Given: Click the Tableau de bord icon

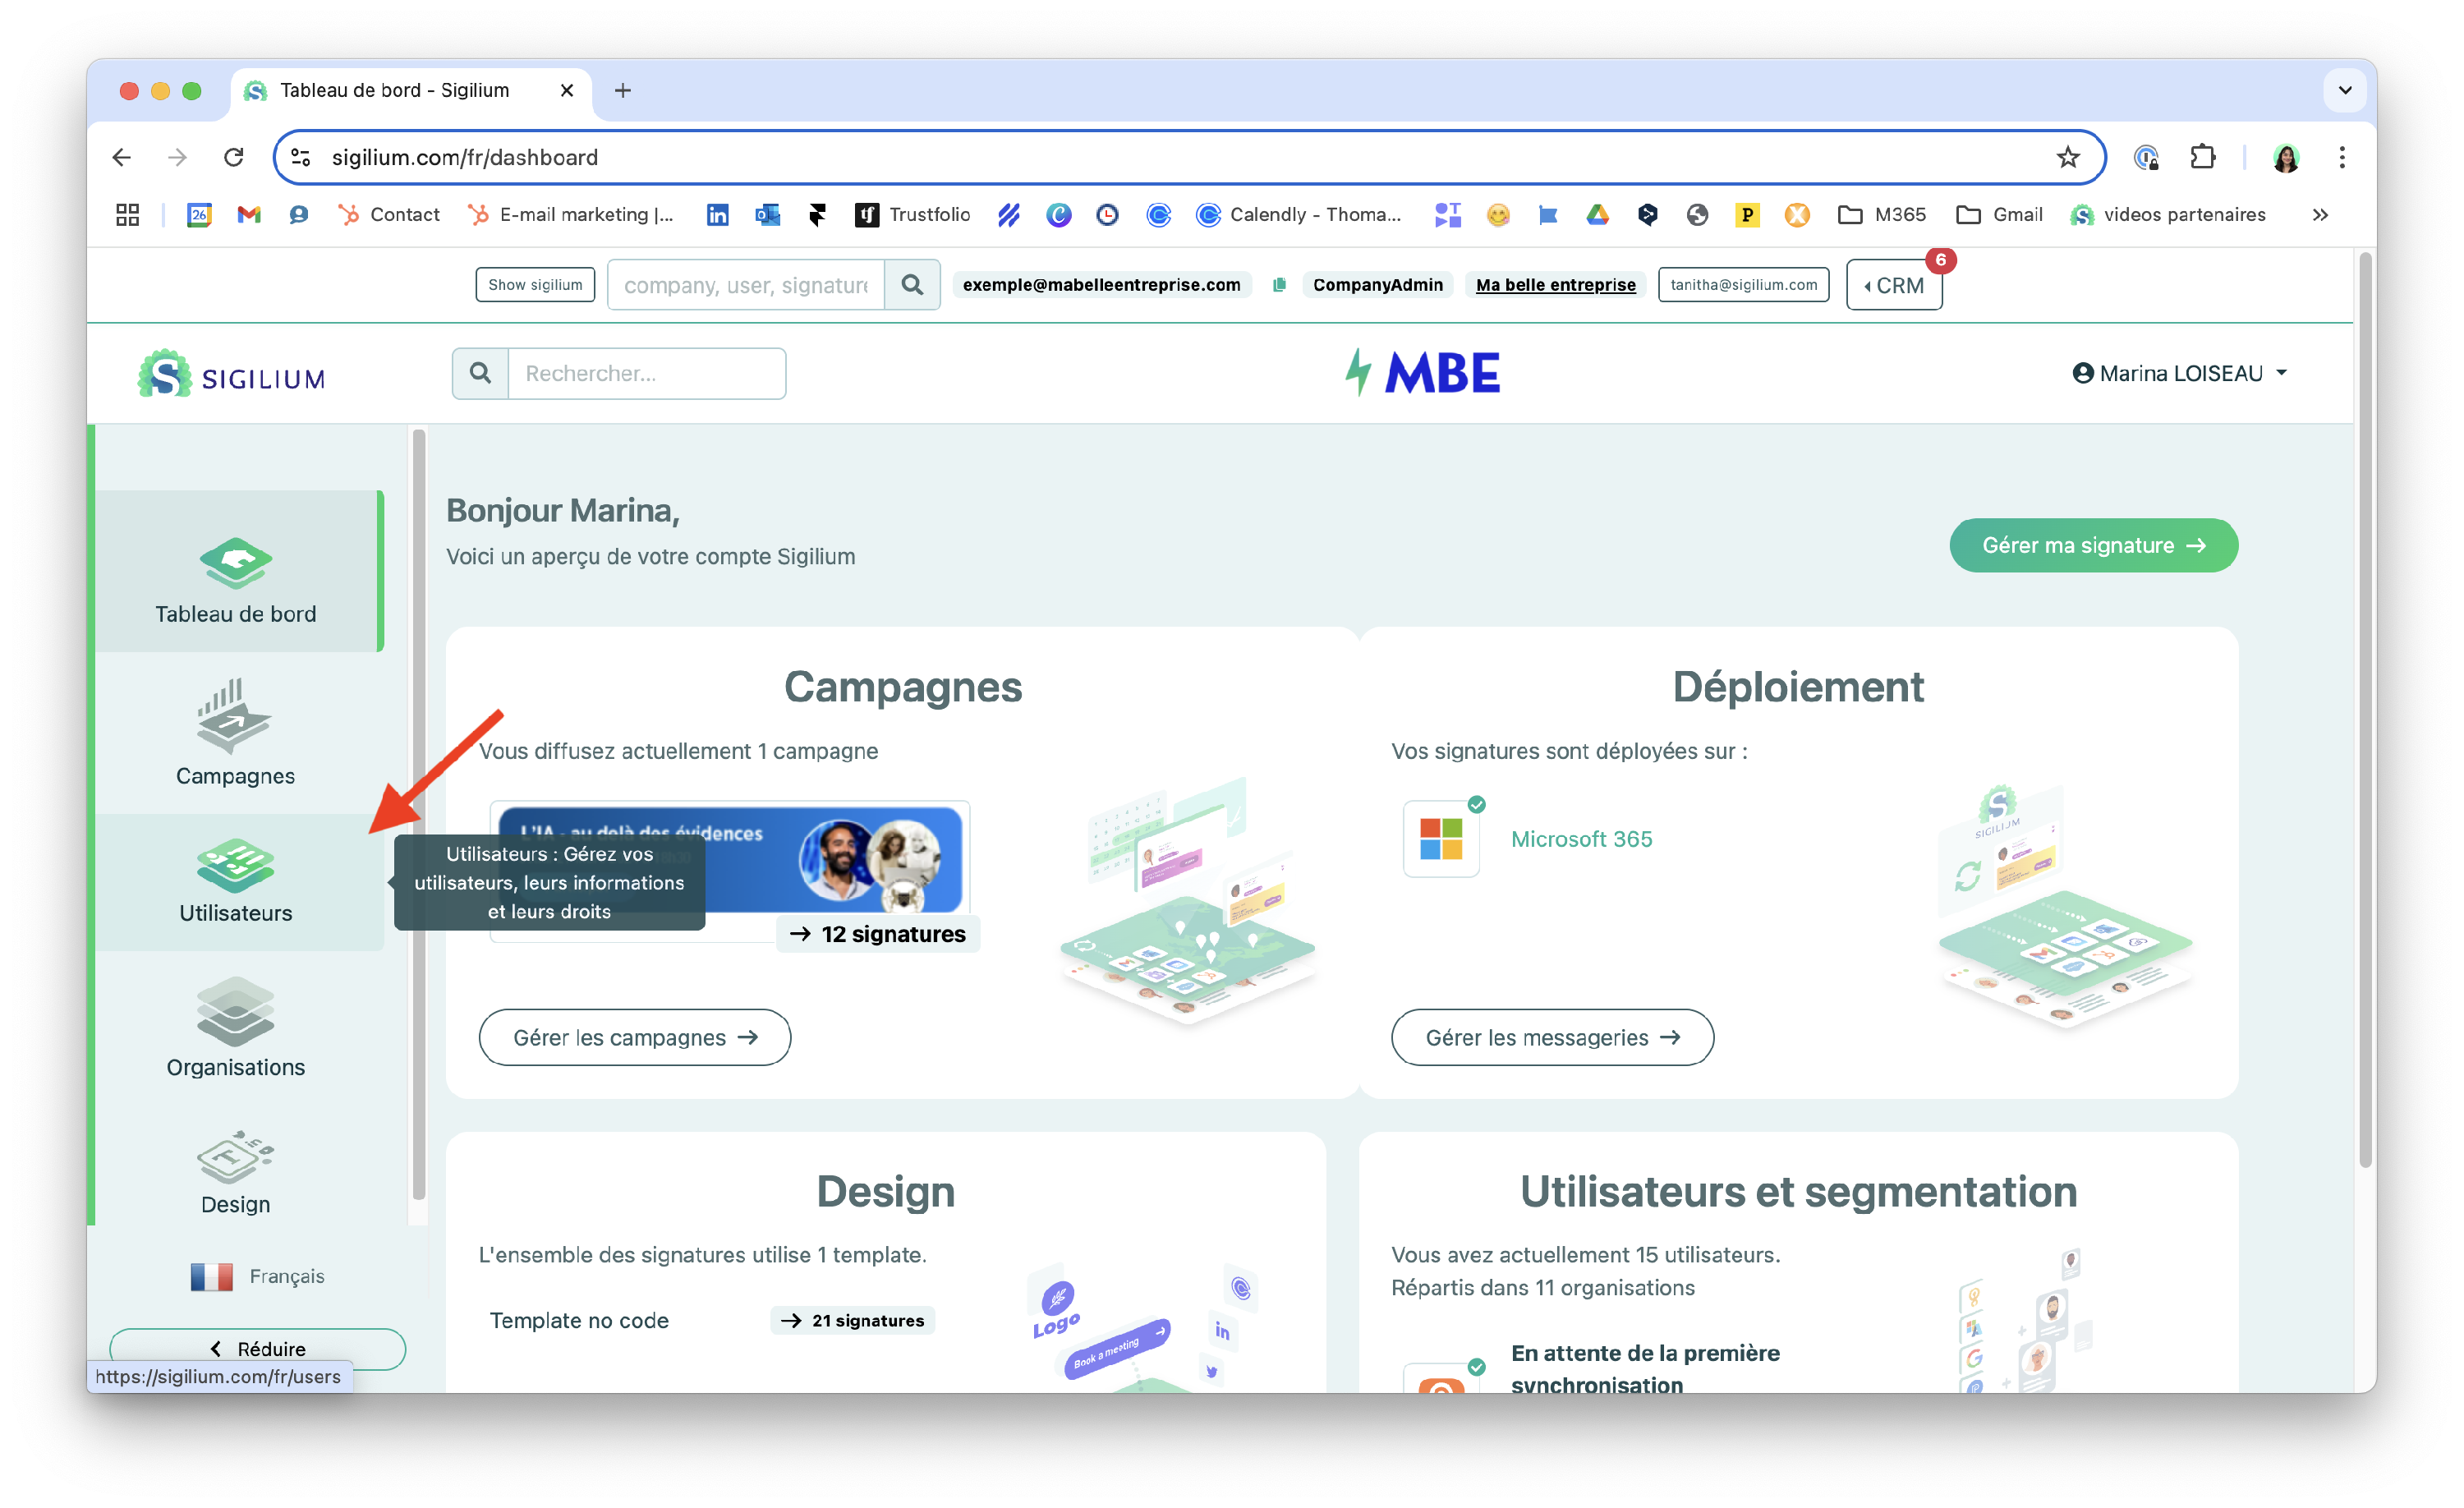Looking at the screenshot, I should pos(235,563).
